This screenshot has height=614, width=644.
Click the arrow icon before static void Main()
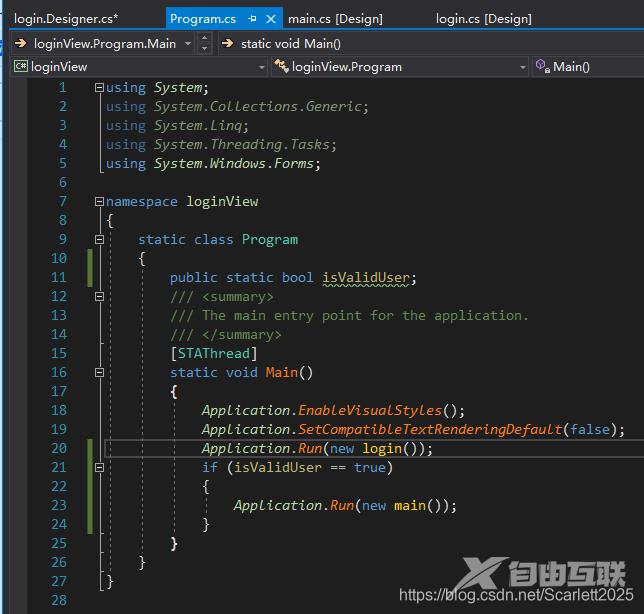point(227,43)
